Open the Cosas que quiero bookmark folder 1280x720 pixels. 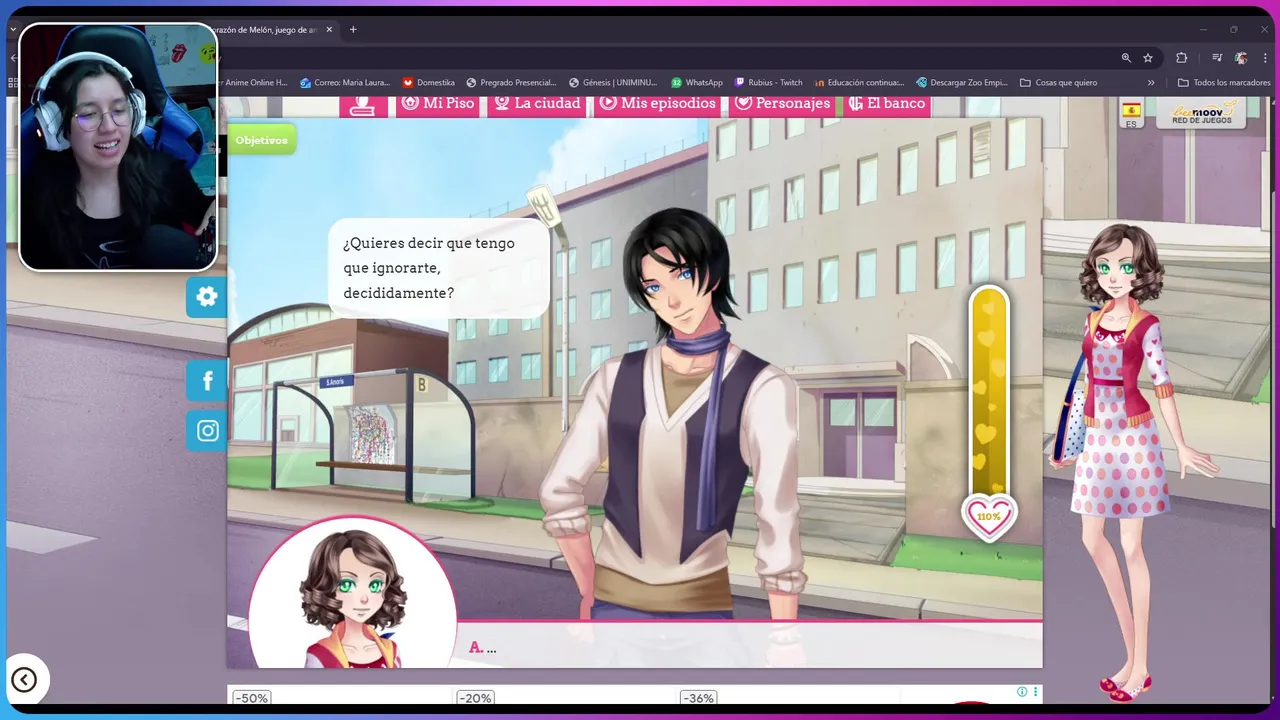1058,82
